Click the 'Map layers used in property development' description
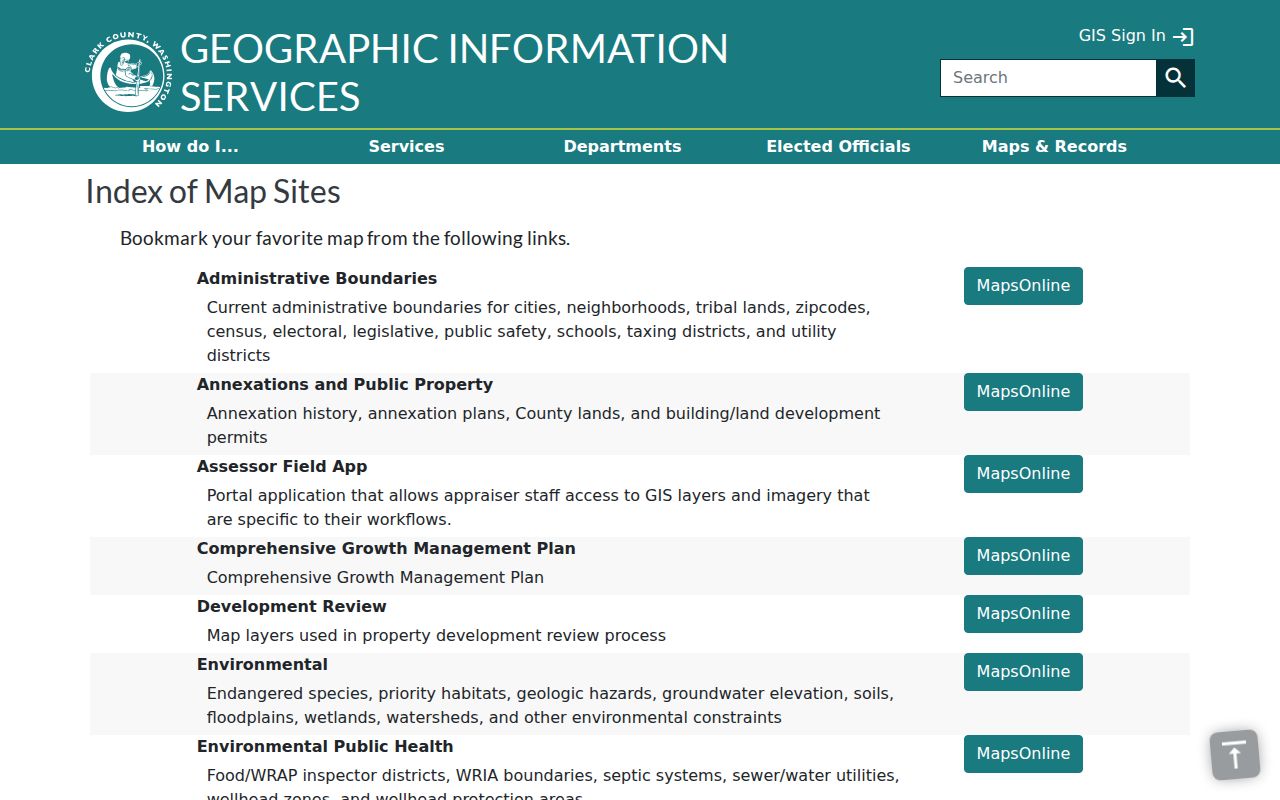Screen dimensions: 1280x800 coord(436,635)
